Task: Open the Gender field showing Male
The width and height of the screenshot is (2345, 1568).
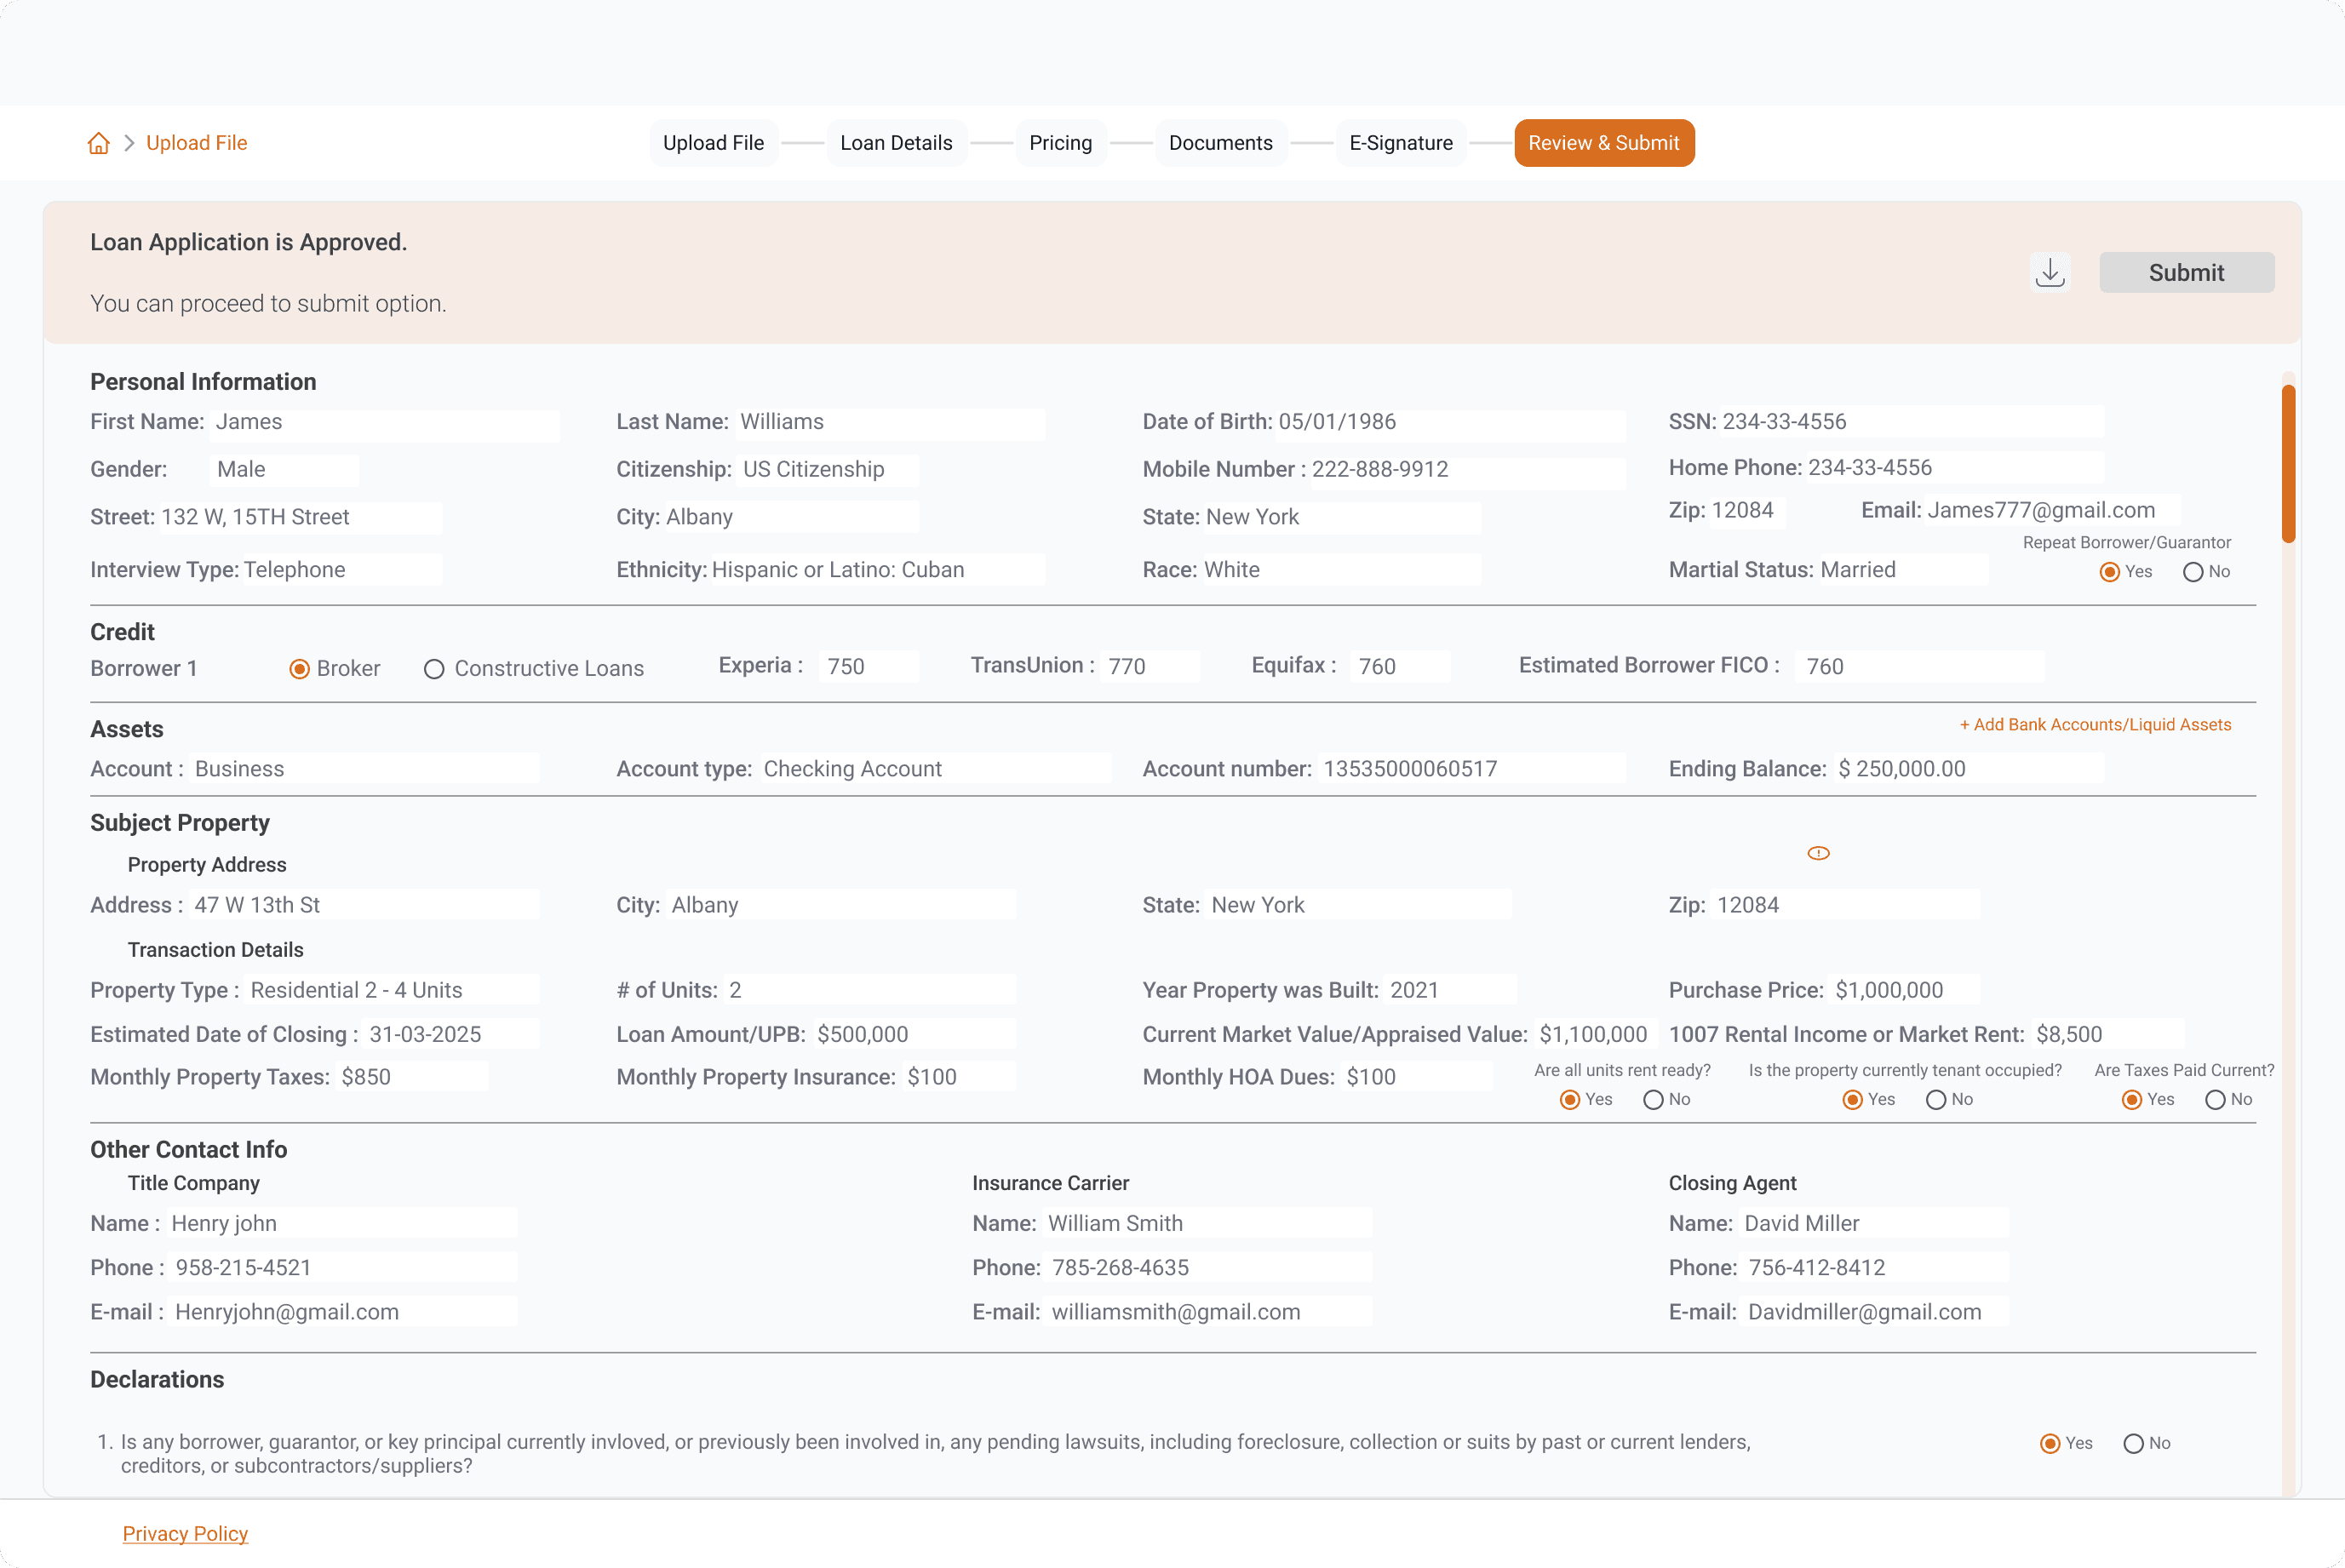Action: (x=284, y=470)
